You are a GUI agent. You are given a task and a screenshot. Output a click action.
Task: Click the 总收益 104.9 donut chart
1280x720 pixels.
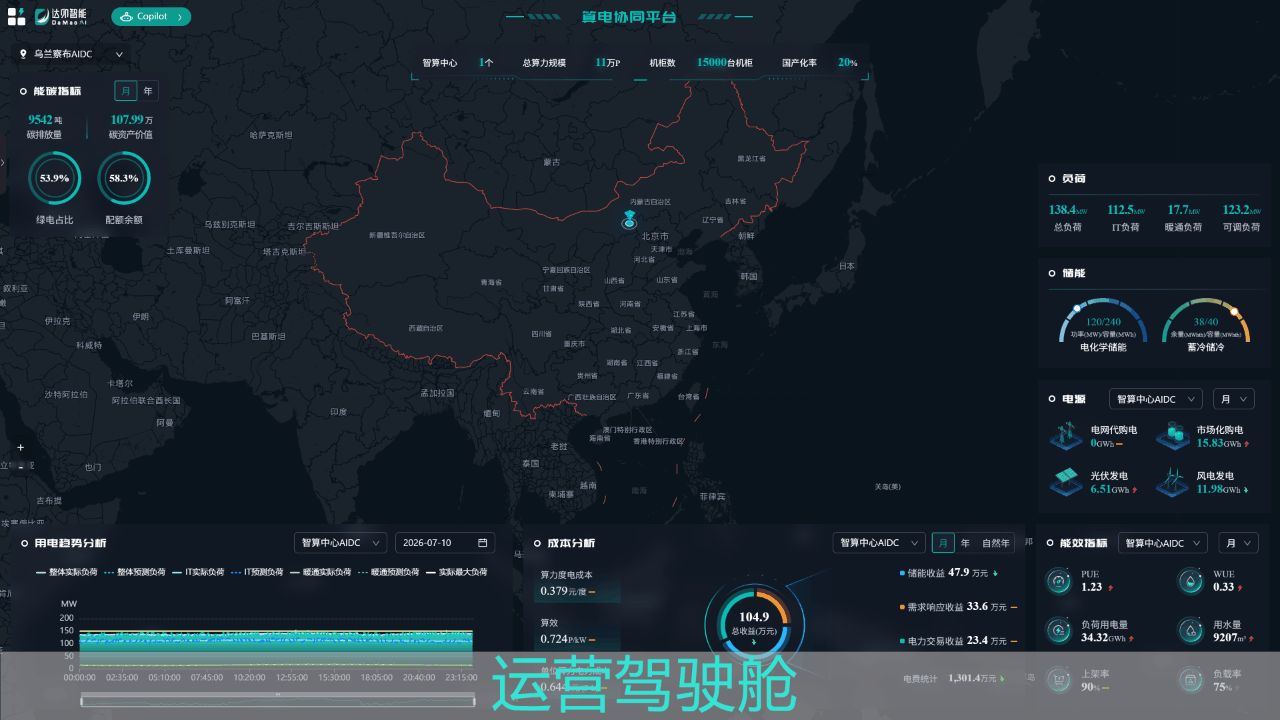point(754,624)
